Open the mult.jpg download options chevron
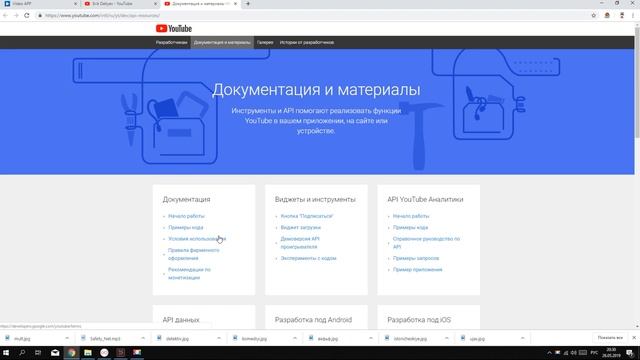Image resolution: width=640 pixels, height=360 pixels. pyautogui.click(x=67, y=338)
